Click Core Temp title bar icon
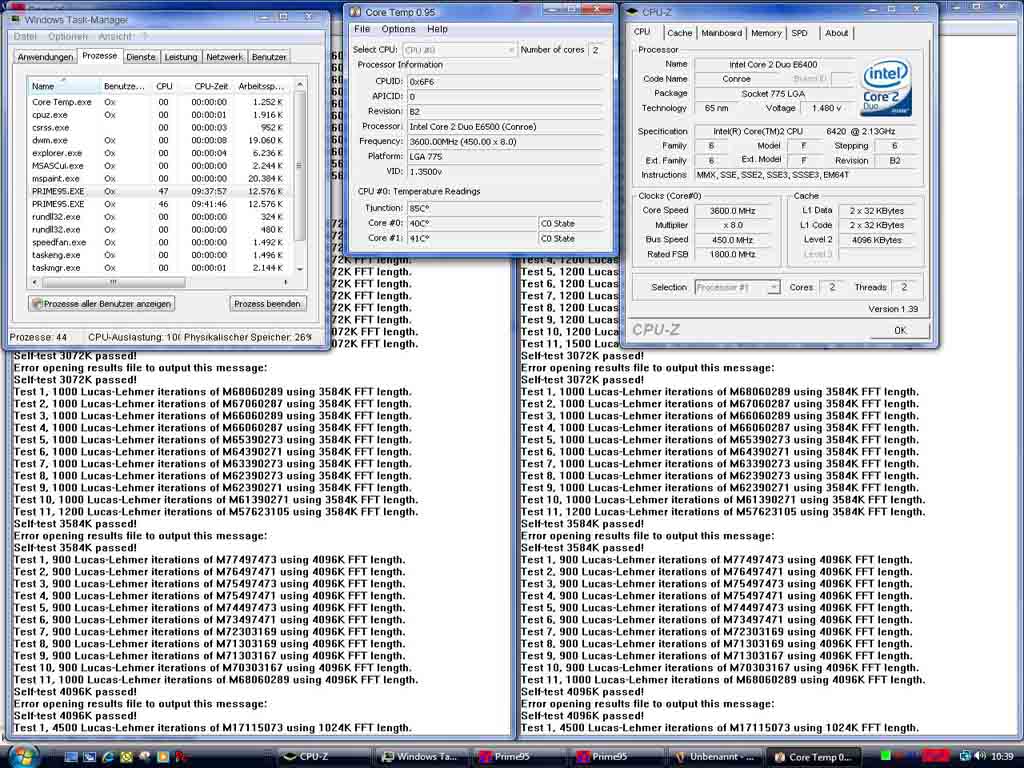This screenshot has width=1024, height=768. pyautogui.click(x=355, y=12)
